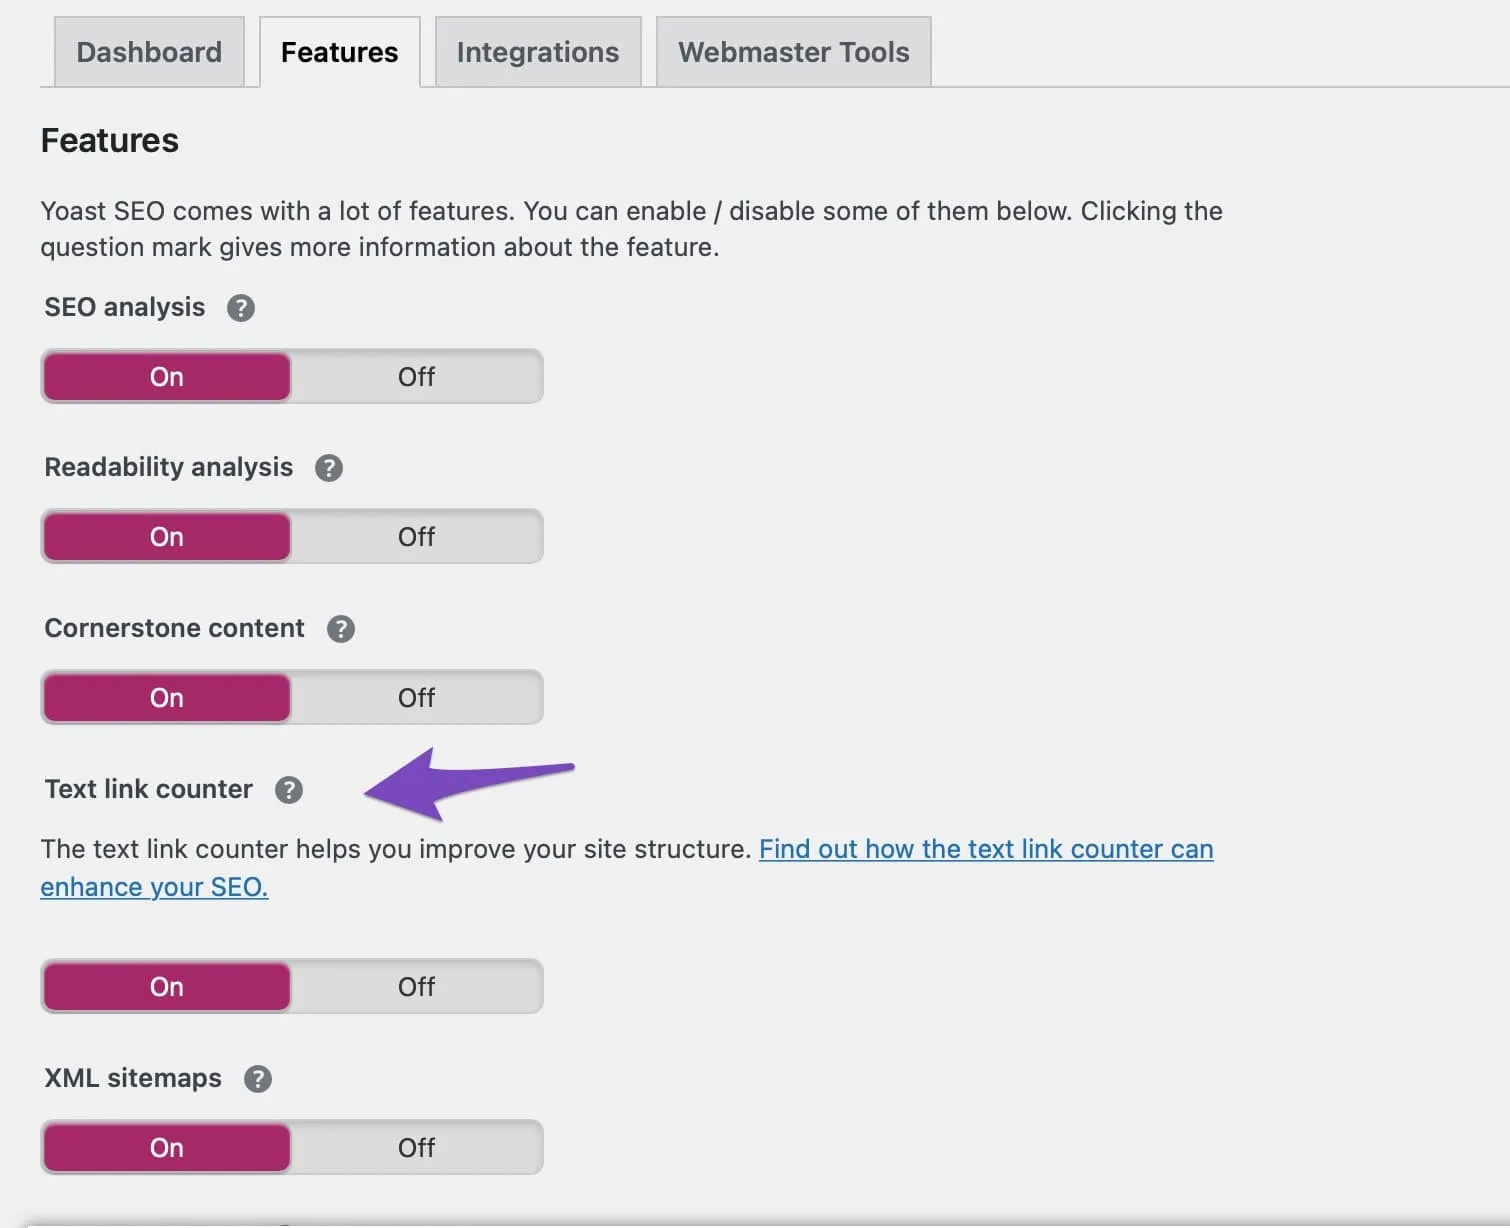Turn off SEO analysis
The height and width of the screenshot is (1228, 1510).
(416, 377)
